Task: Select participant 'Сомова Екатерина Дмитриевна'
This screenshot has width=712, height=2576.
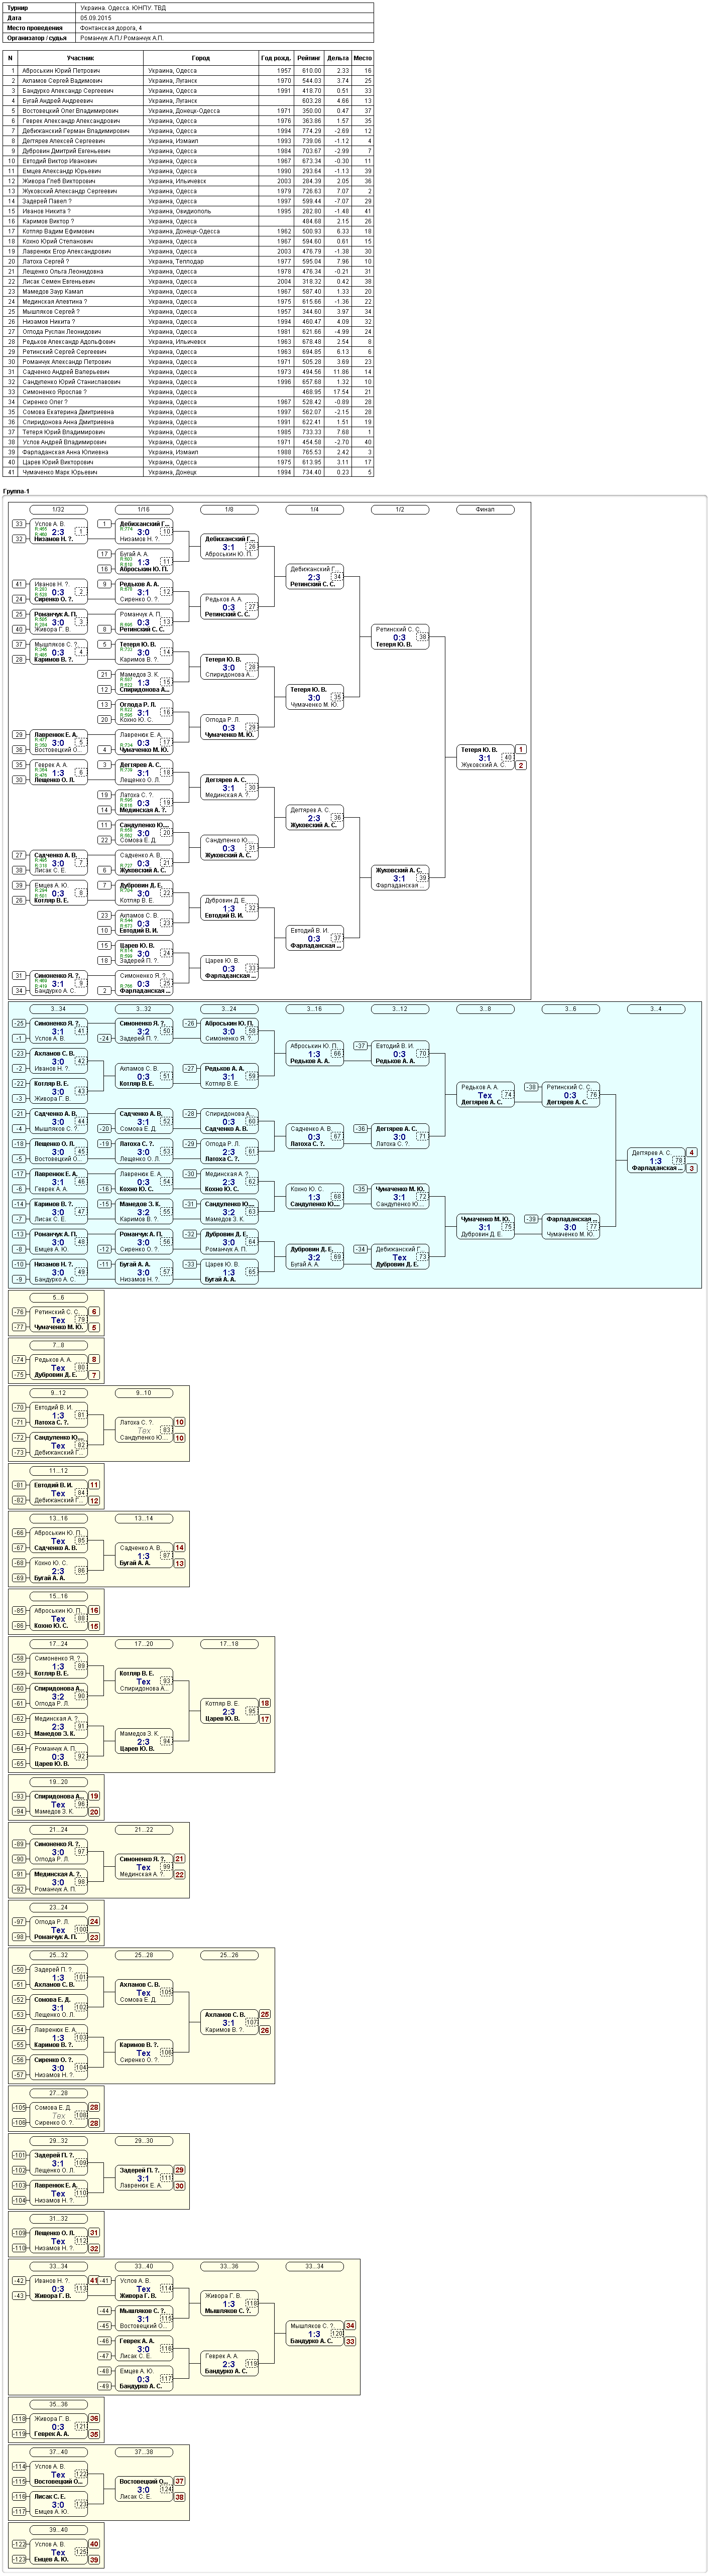Action: coord(67,411)
